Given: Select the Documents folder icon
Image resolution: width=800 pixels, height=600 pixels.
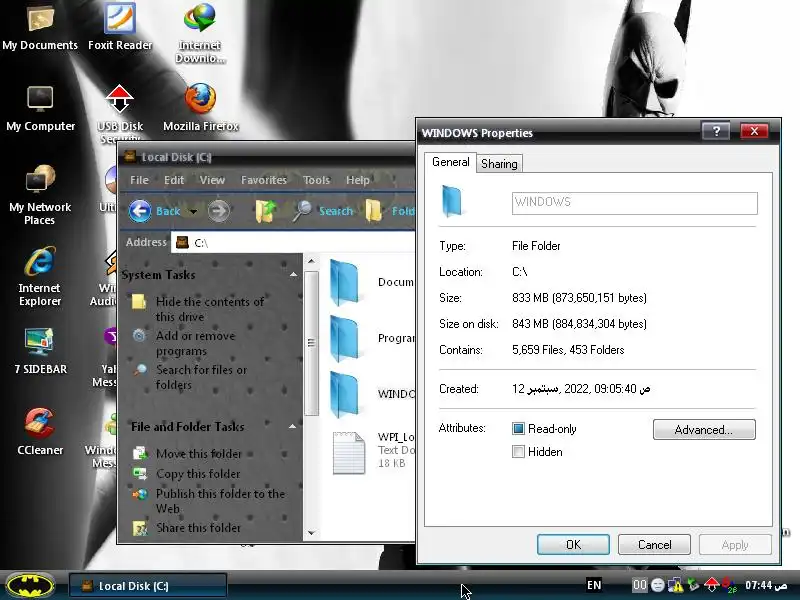Looking at the screenshot, I should 344,282.
